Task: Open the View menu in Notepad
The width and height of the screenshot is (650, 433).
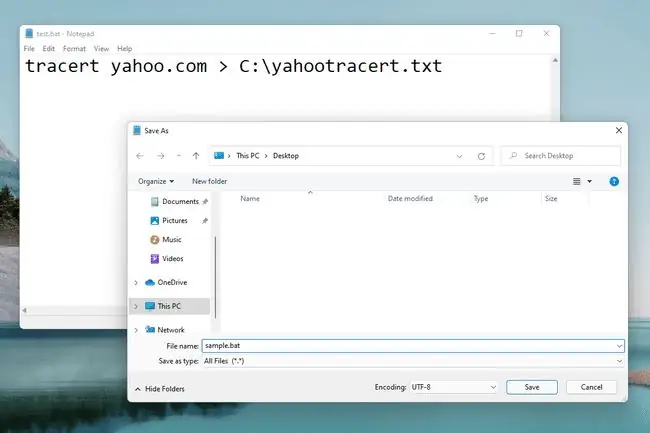Action: click(x=101, y=48)
